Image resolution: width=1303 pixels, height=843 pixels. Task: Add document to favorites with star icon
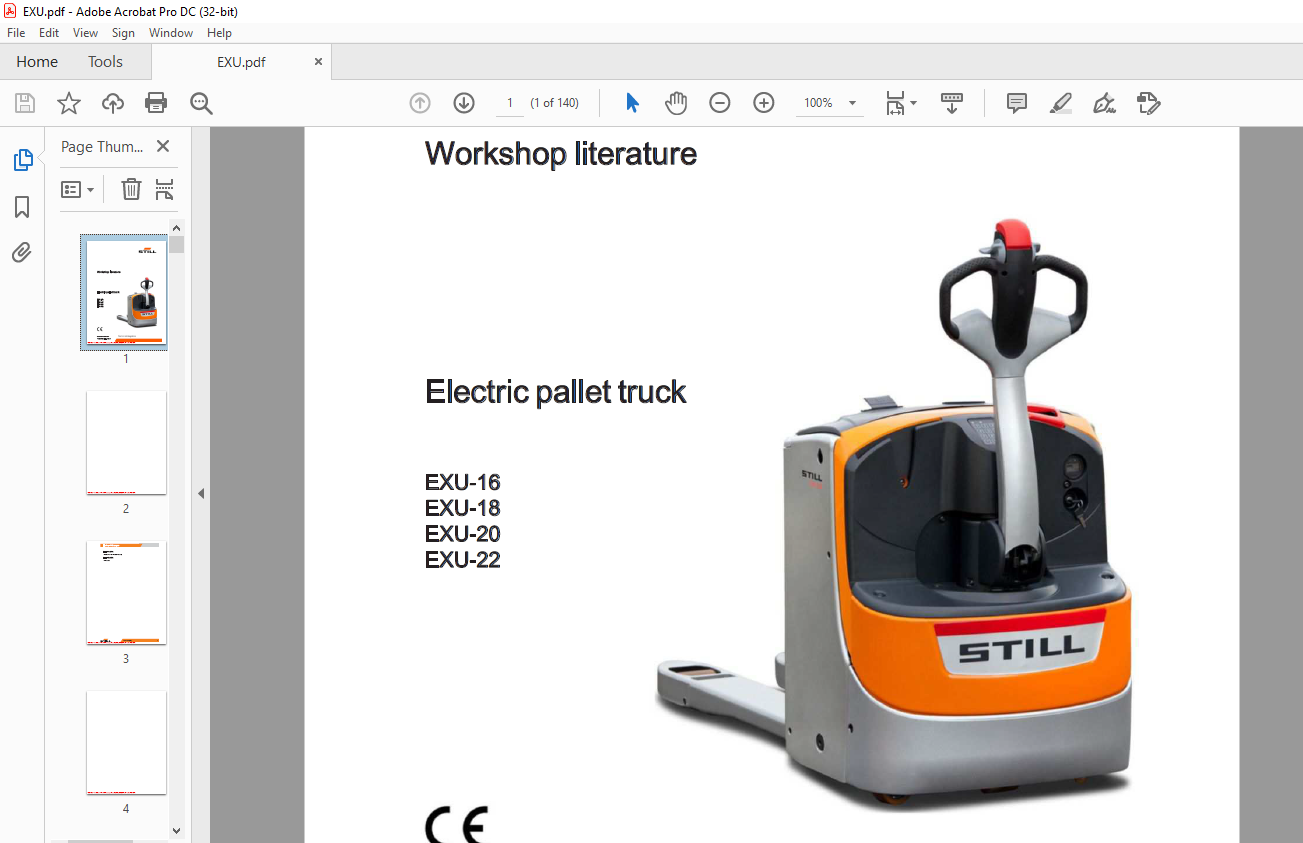point(68,103)
